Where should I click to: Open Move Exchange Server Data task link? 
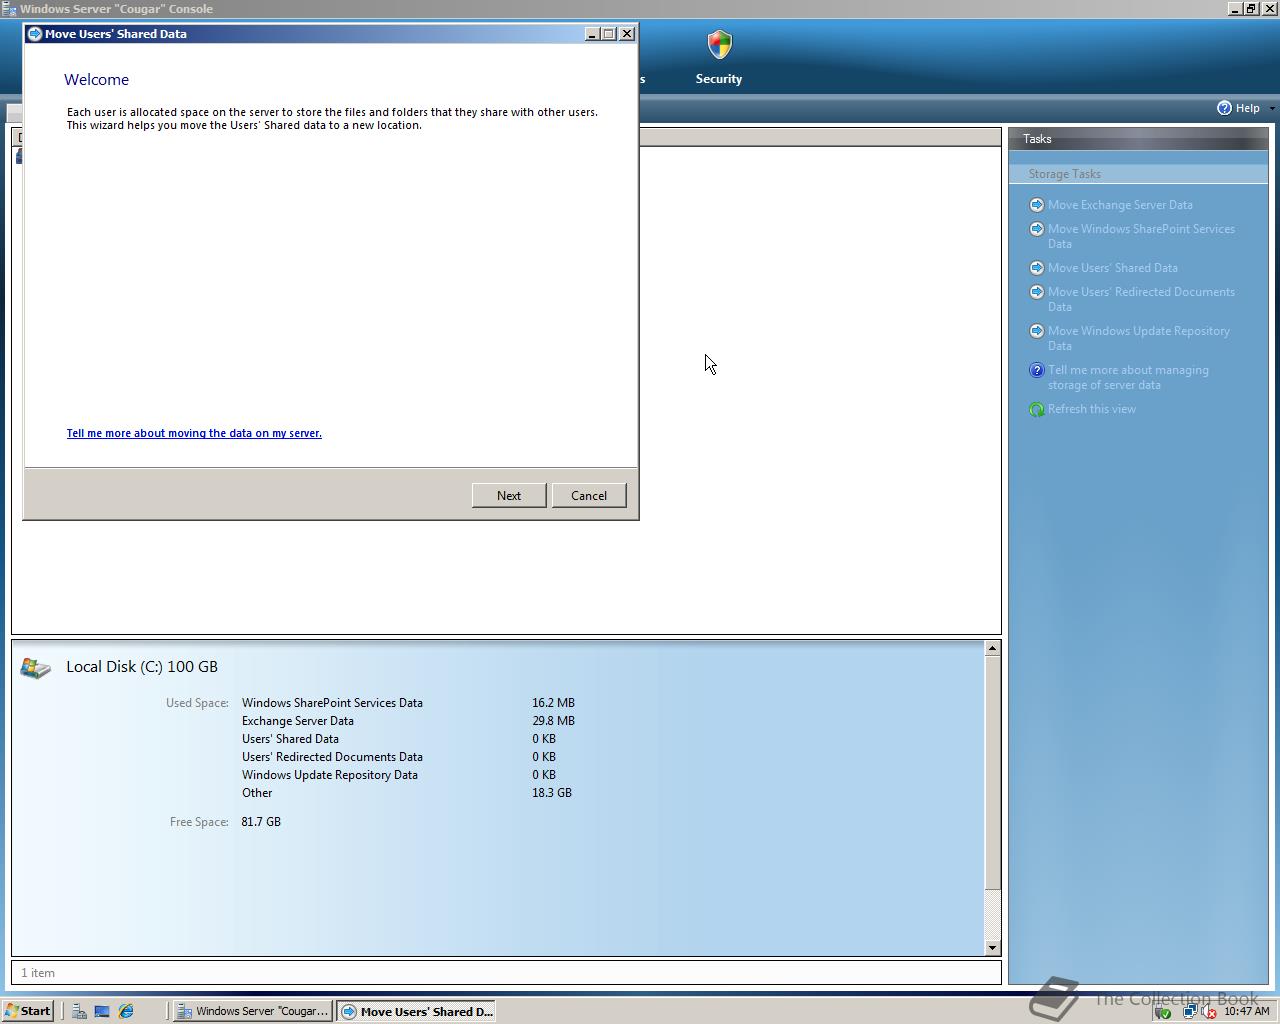pyautogui.click(x=1120, y=205)
